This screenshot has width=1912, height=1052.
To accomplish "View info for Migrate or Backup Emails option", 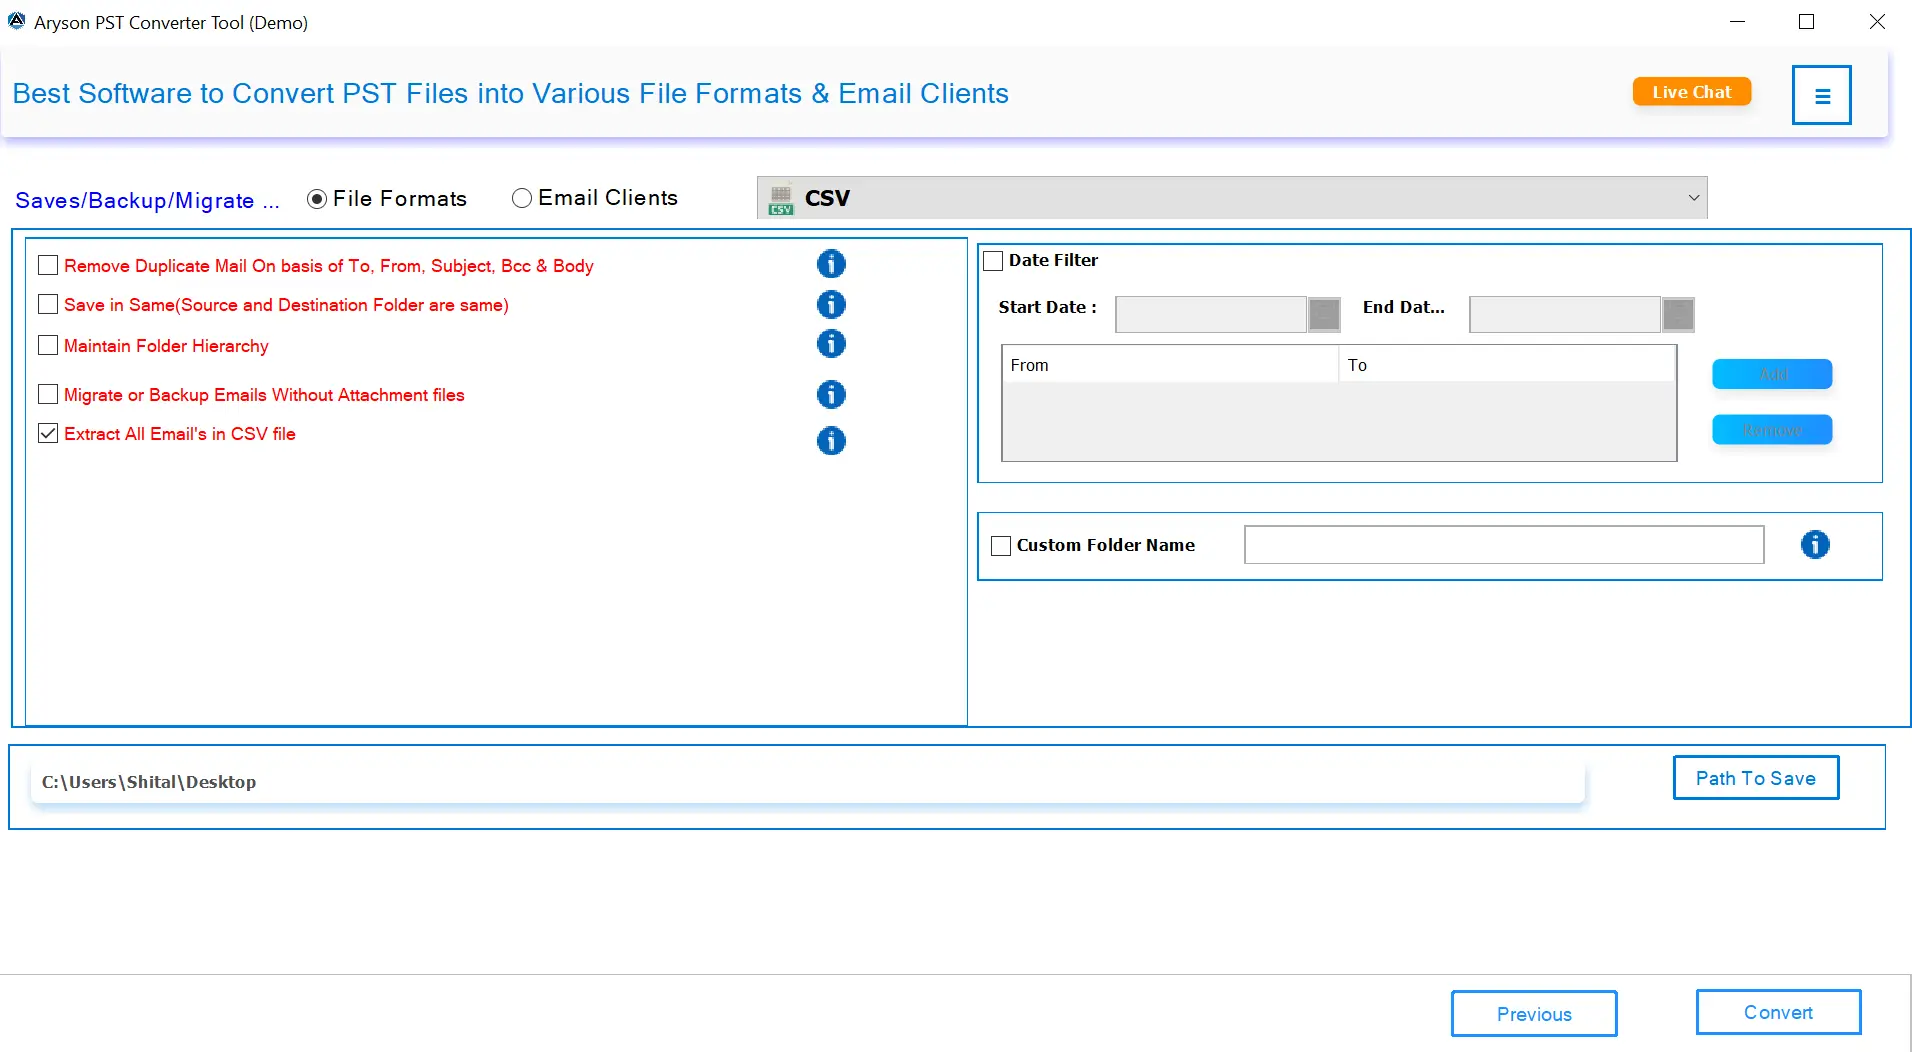I will [831, 395].
